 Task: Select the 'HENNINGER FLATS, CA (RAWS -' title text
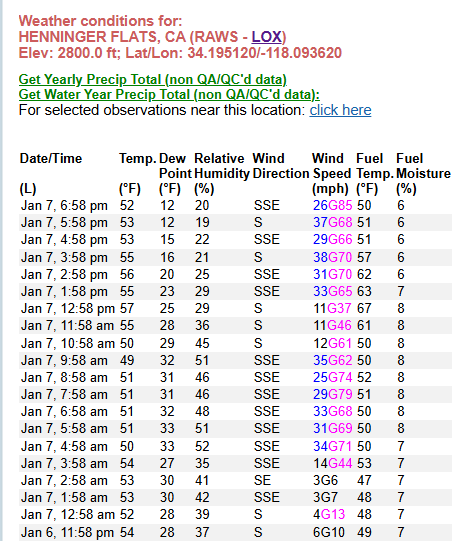point(133,37)
